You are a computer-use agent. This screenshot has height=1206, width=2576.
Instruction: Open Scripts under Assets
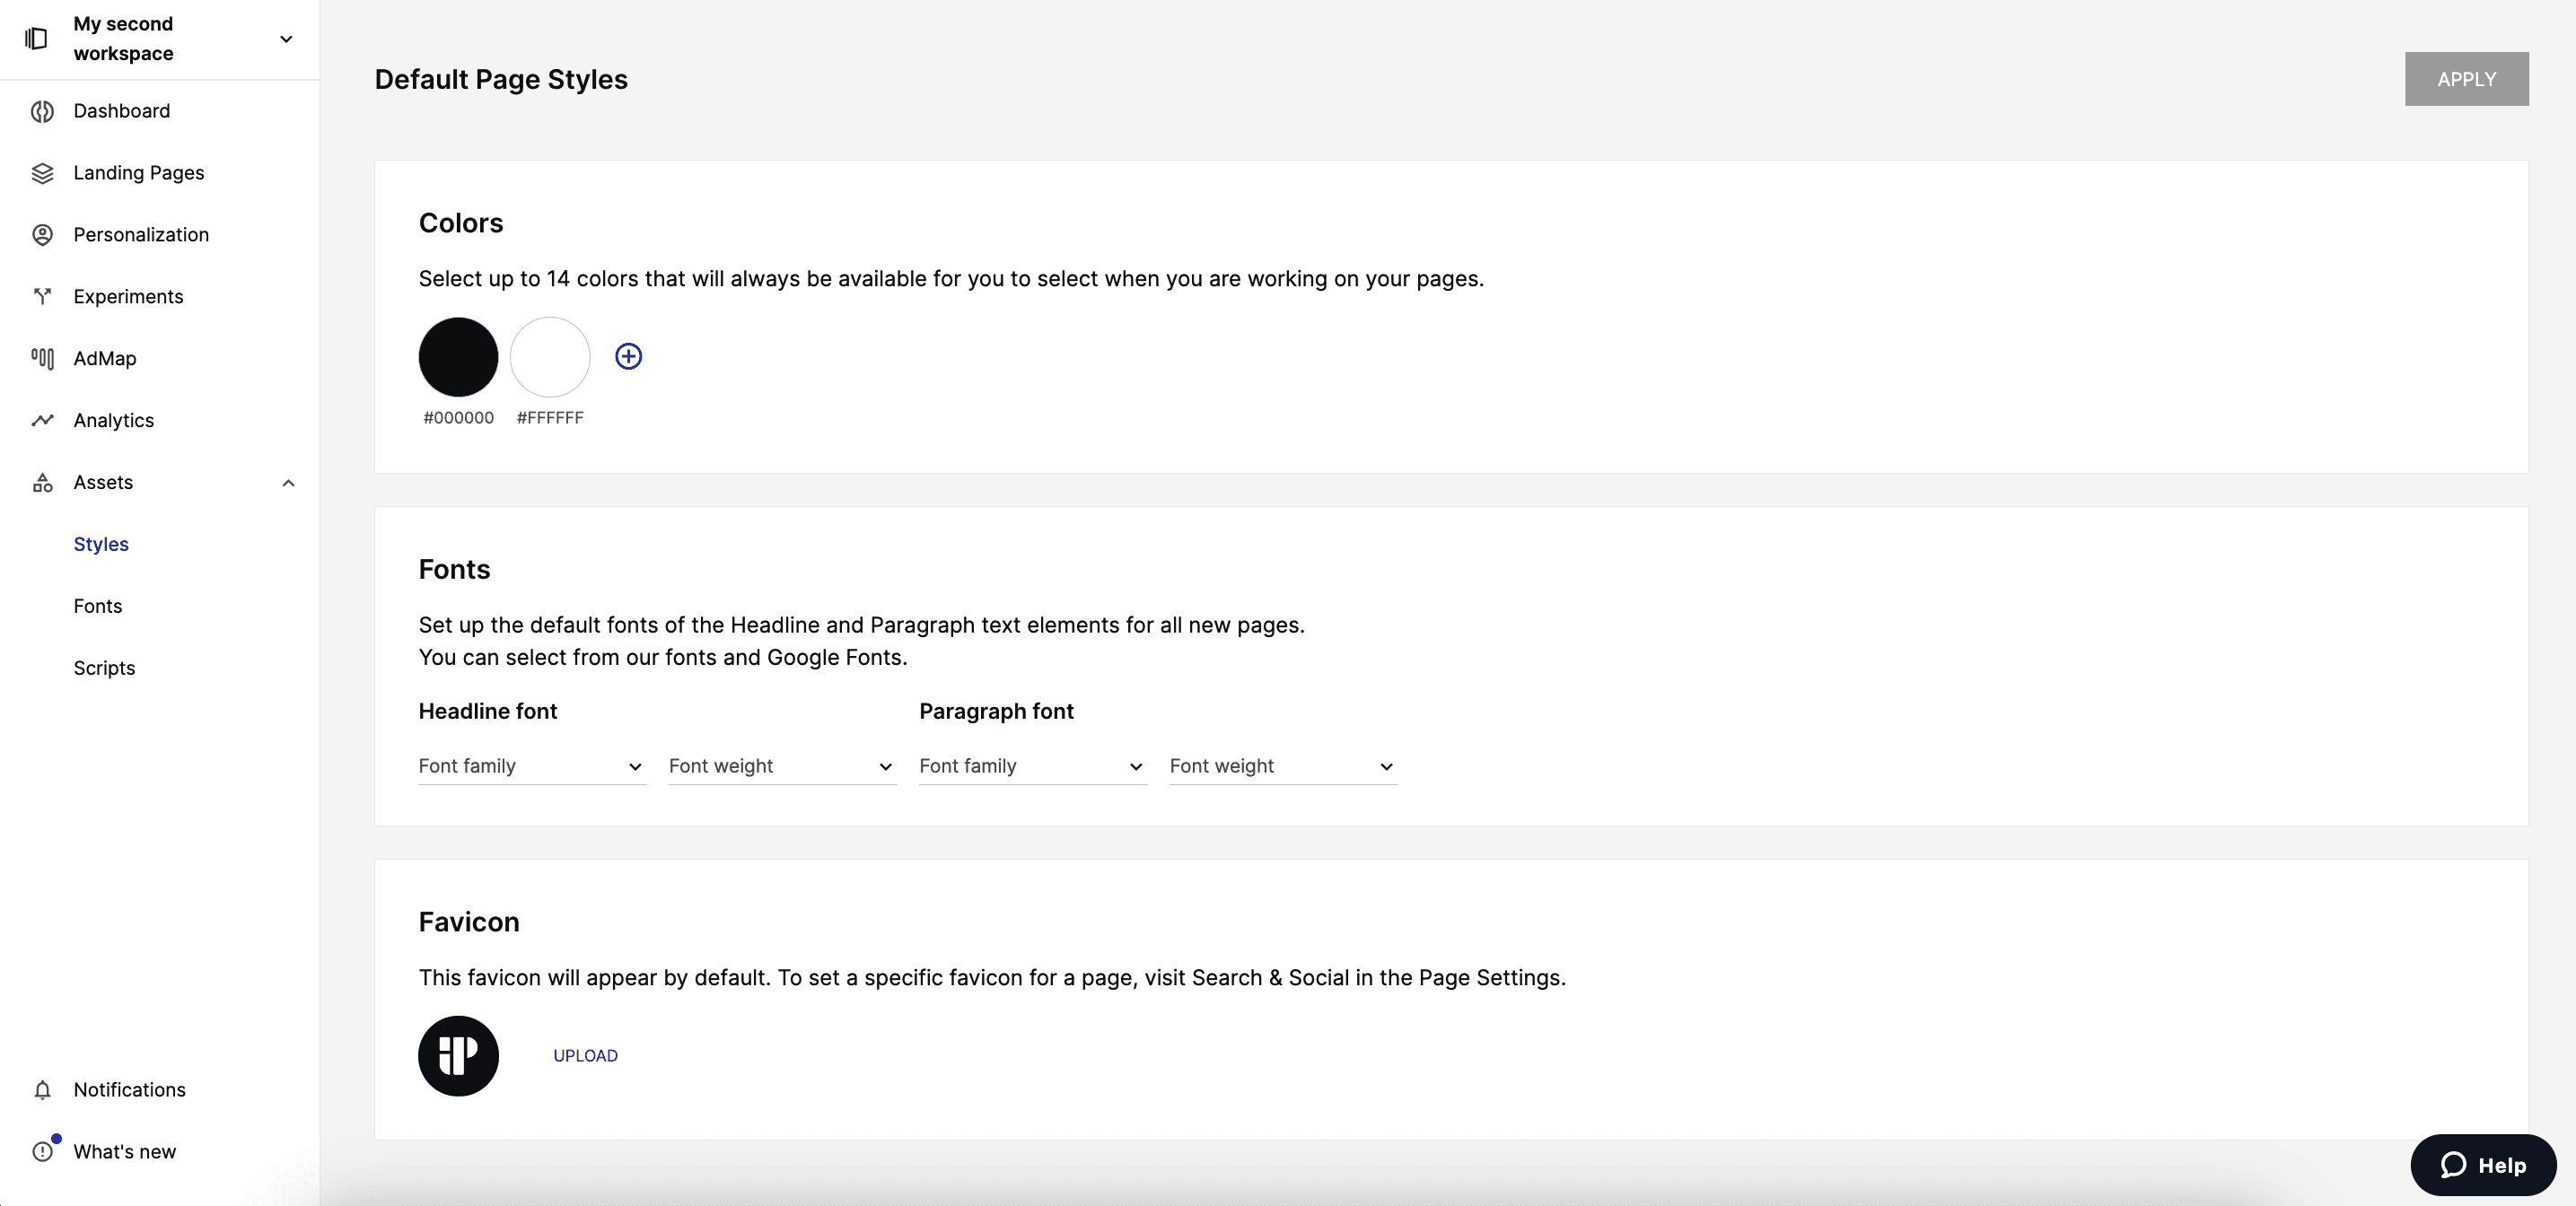pos(104,669)
